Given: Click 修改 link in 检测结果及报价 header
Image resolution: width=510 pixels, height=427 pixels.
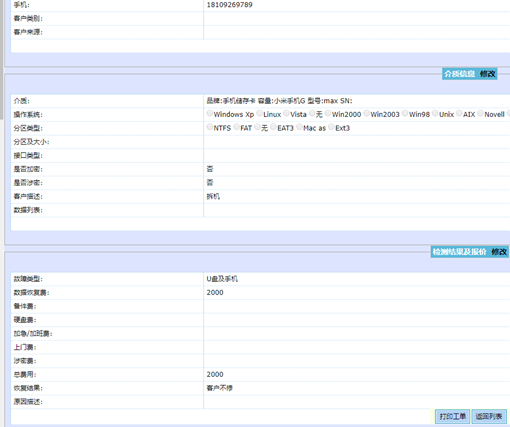Looking at the screenshot, I should pos(499,252).
